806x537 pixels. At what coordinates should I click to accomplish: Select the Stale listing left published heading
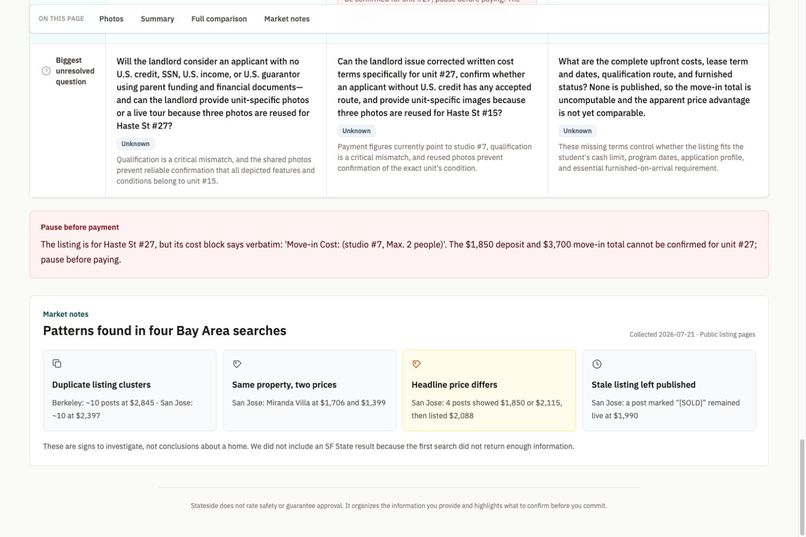tap(643, 384)
